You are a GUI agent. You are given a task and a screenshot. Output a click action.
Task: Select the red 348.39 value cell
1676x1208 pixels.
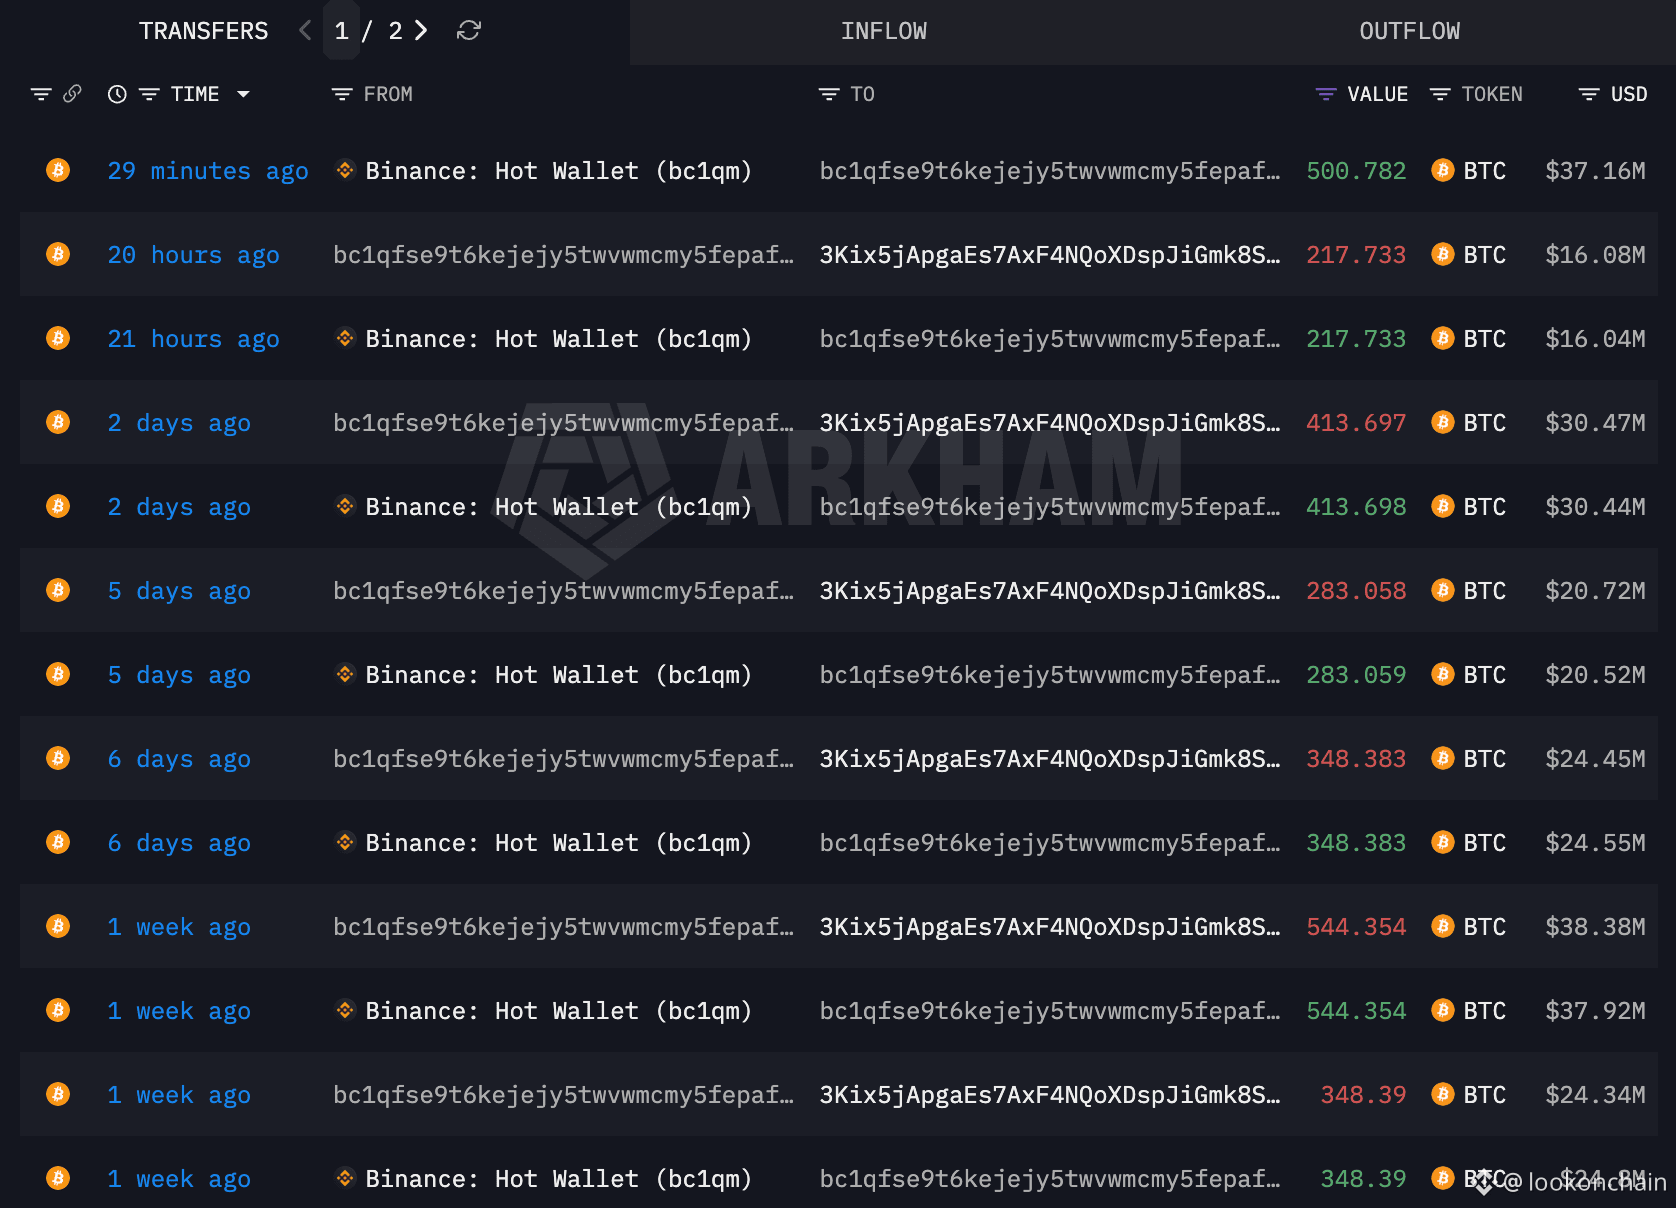pyautogui.click(x=1363, y=1095)
